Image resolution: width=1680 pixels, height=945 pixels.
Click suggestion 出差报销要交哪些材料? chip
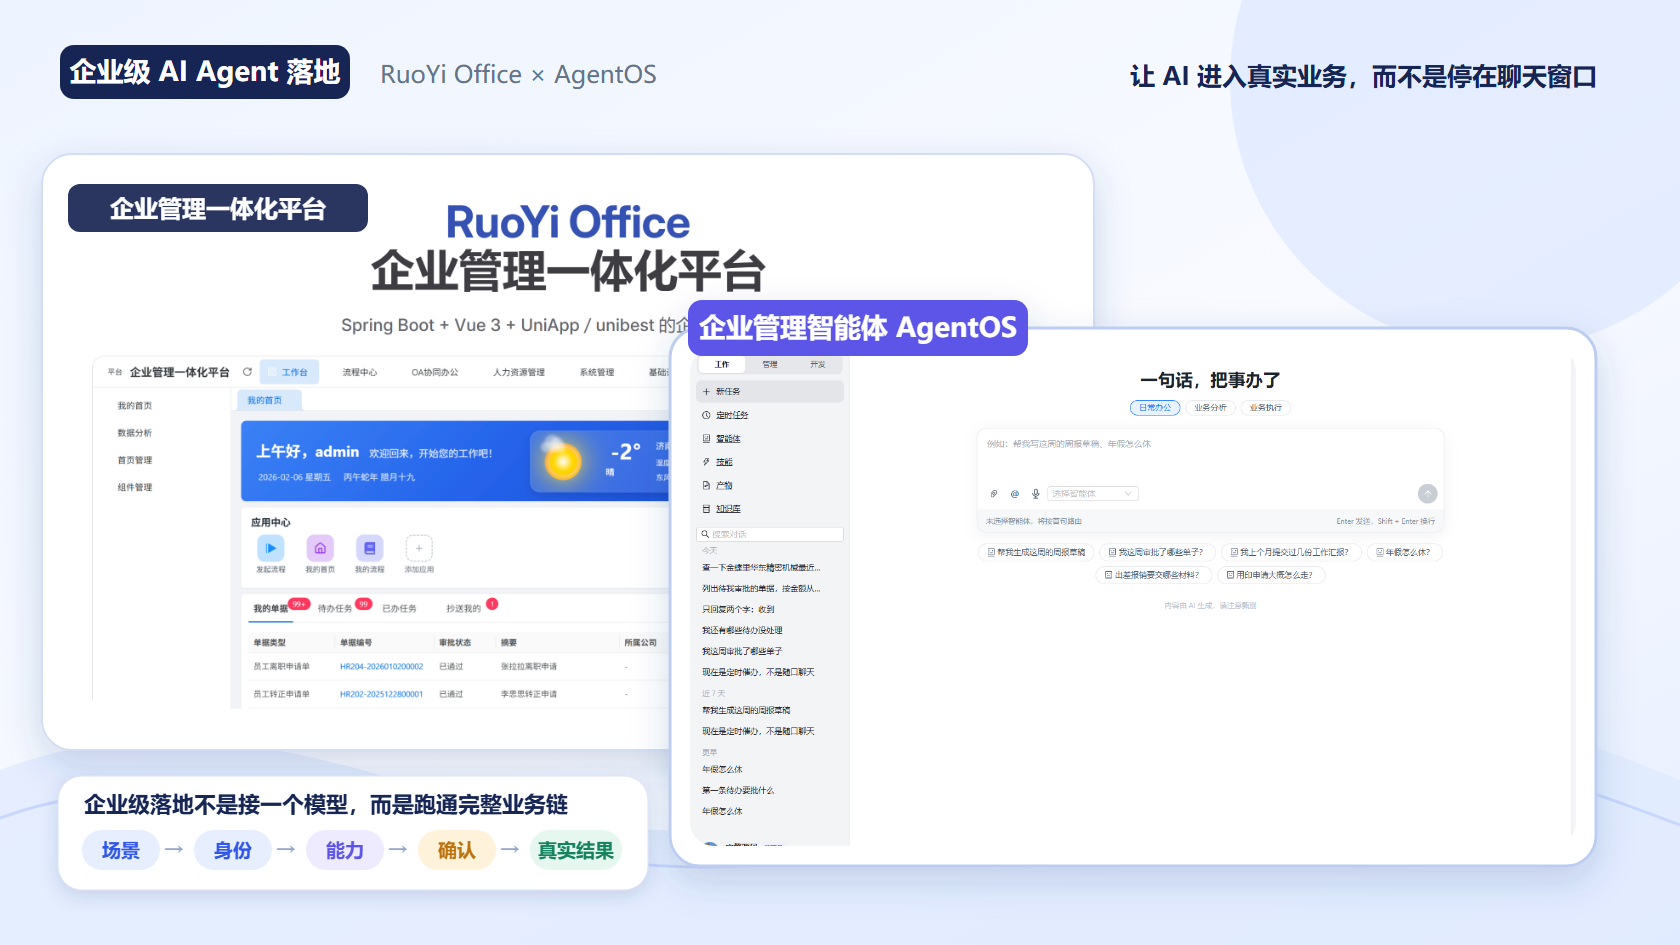click(x=1156, y=575)
